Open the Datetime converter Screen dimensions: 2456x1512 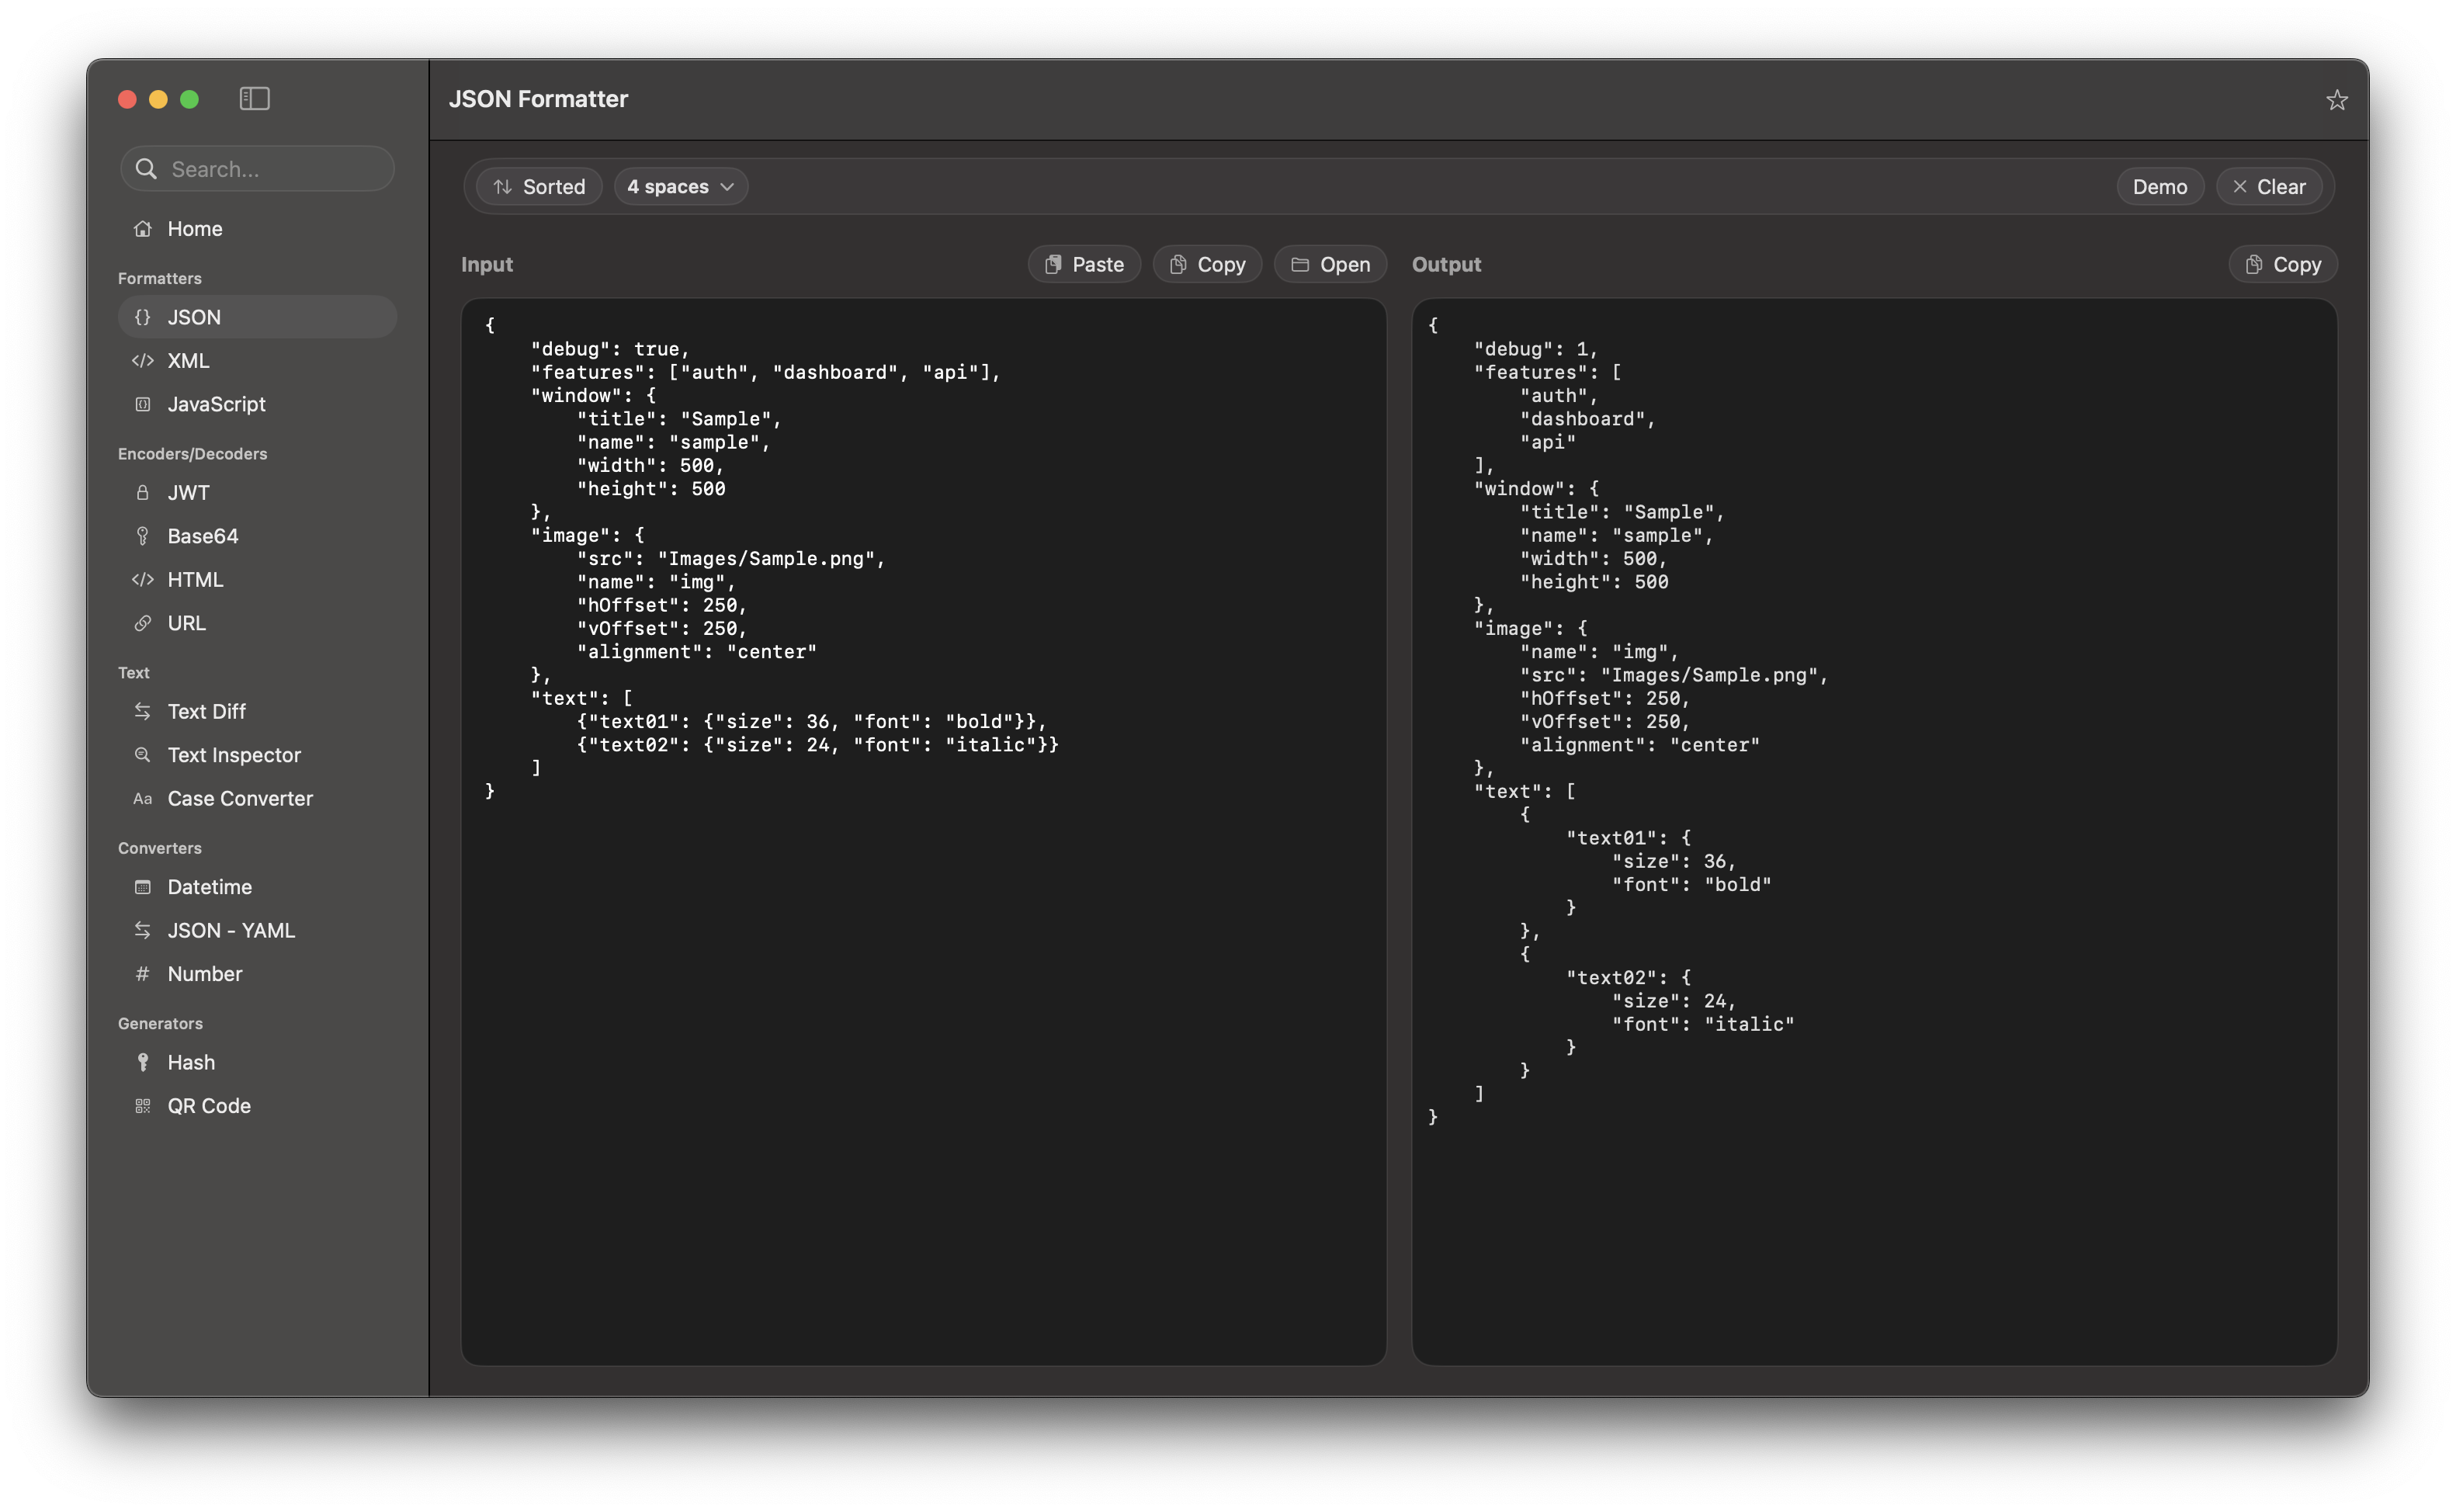pyautogui.click(x=209, y=887)
